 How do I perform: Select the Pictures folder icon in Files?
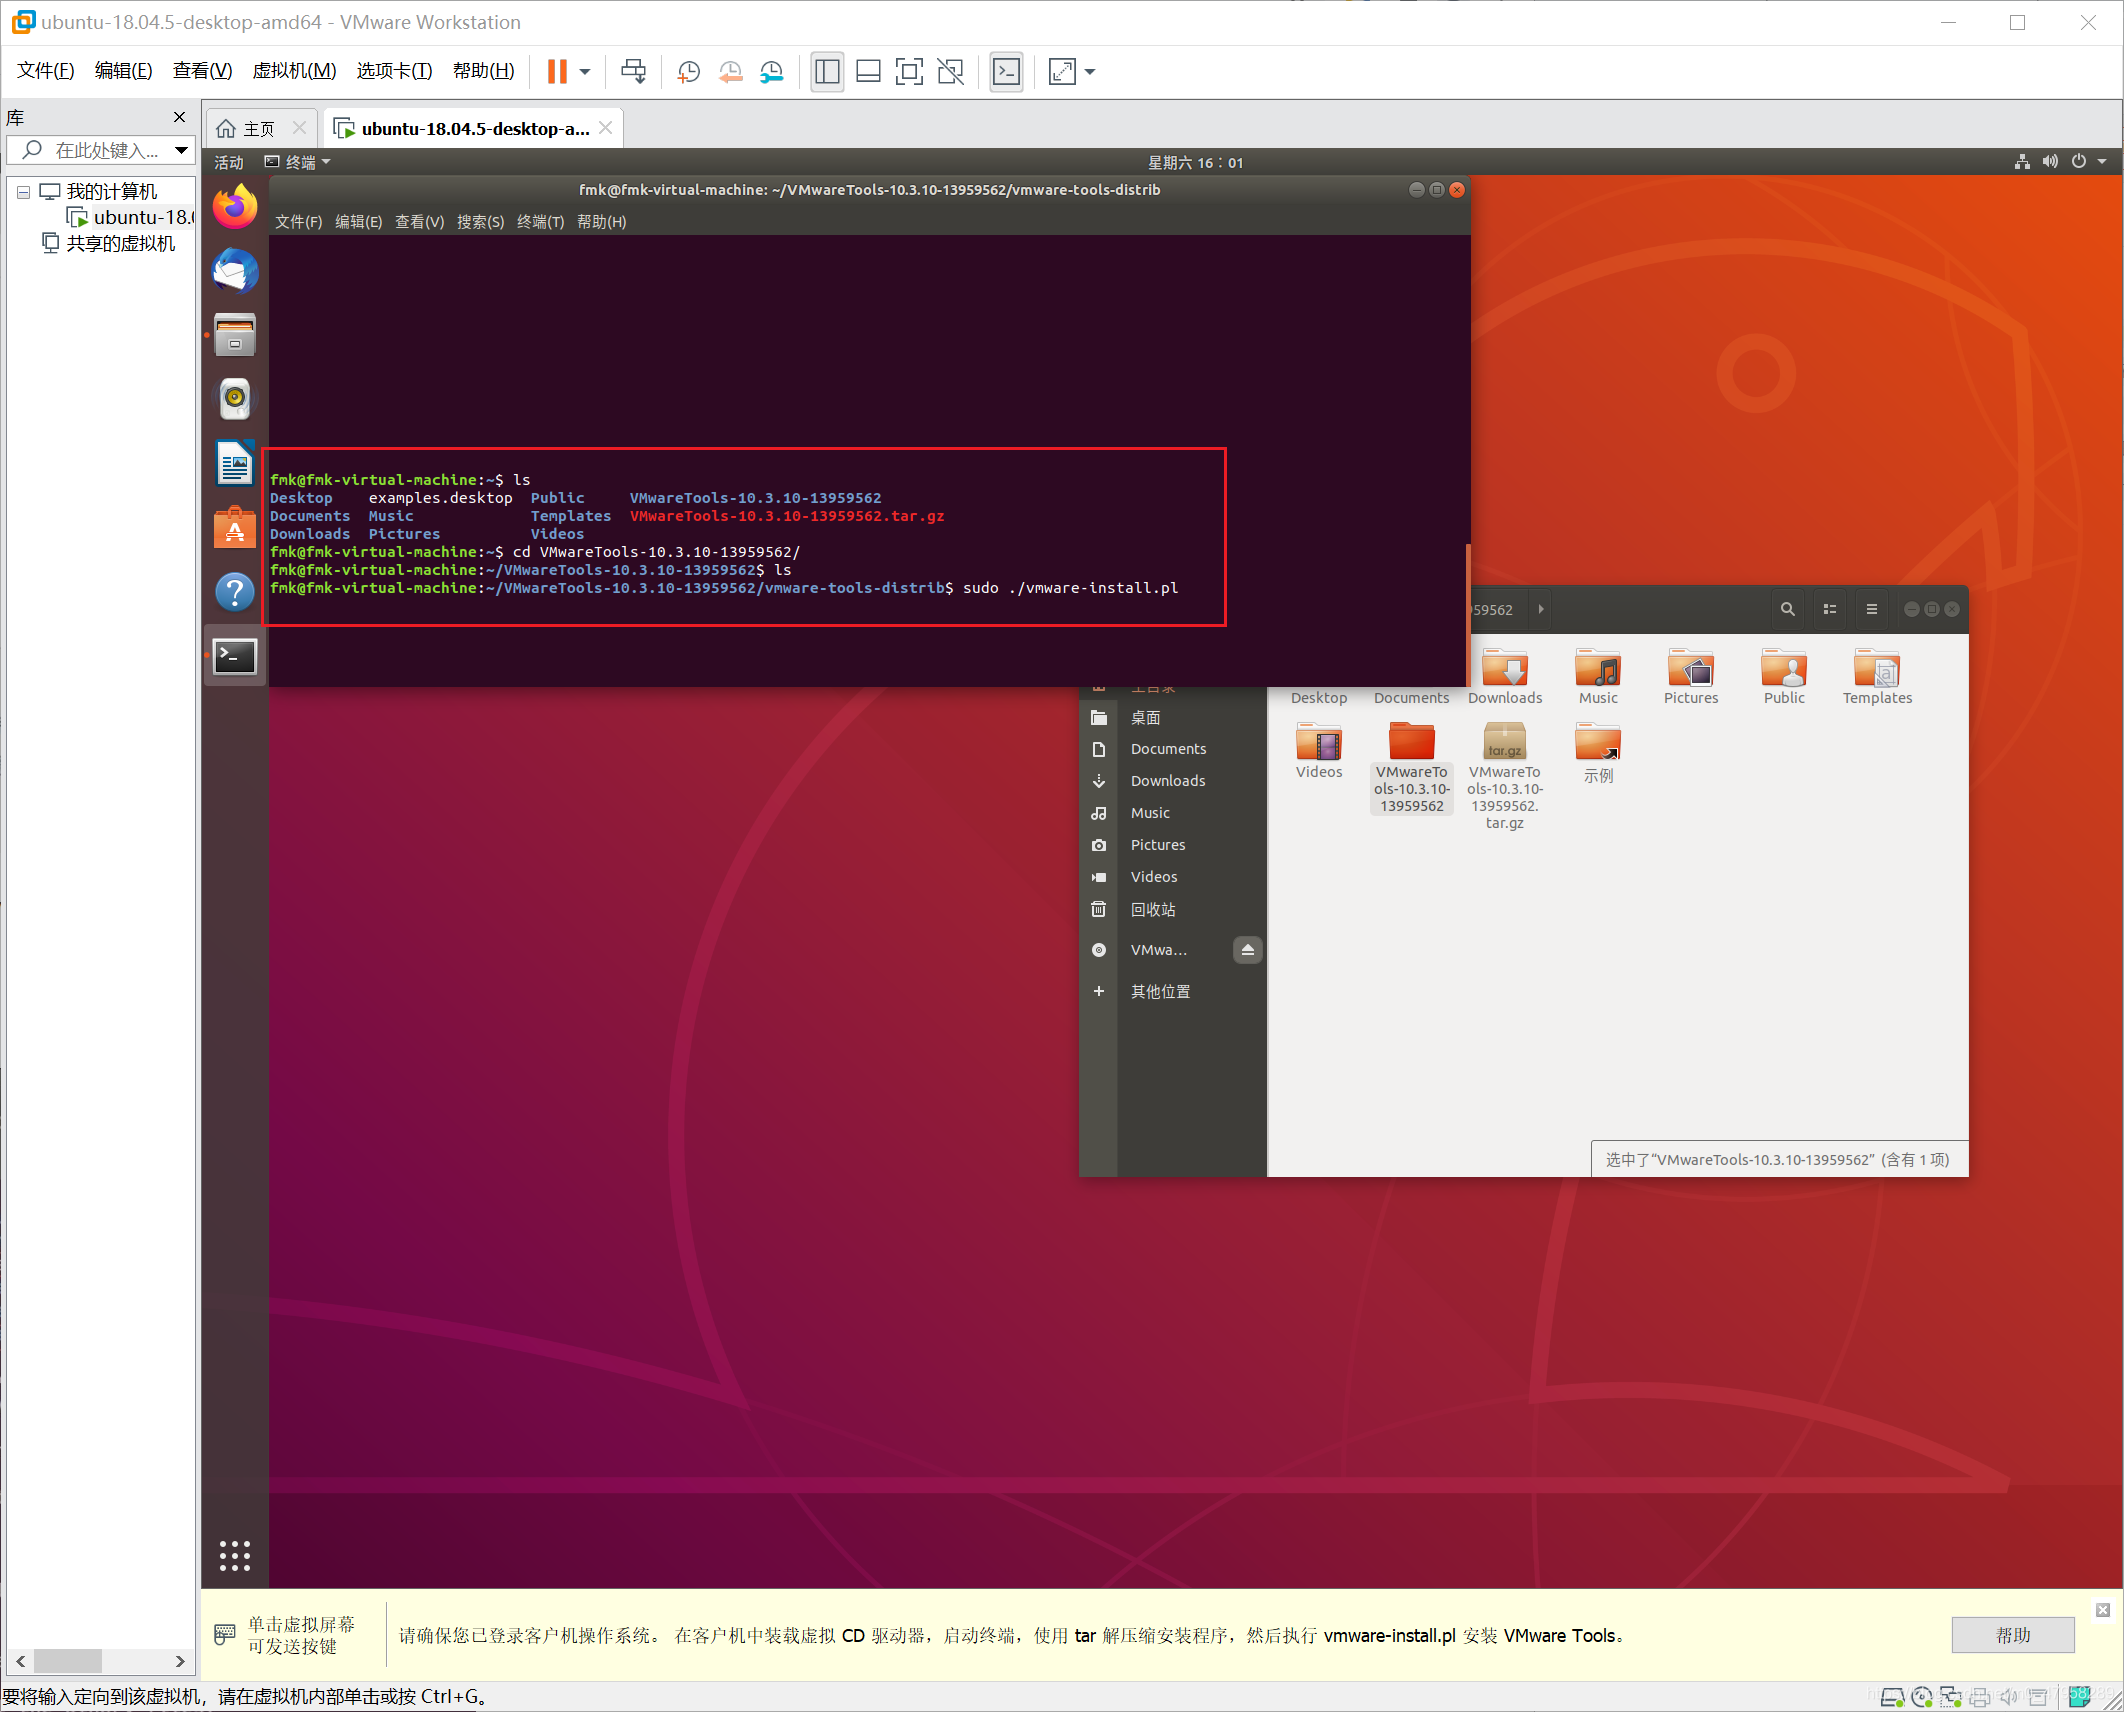pos(1691,678)
